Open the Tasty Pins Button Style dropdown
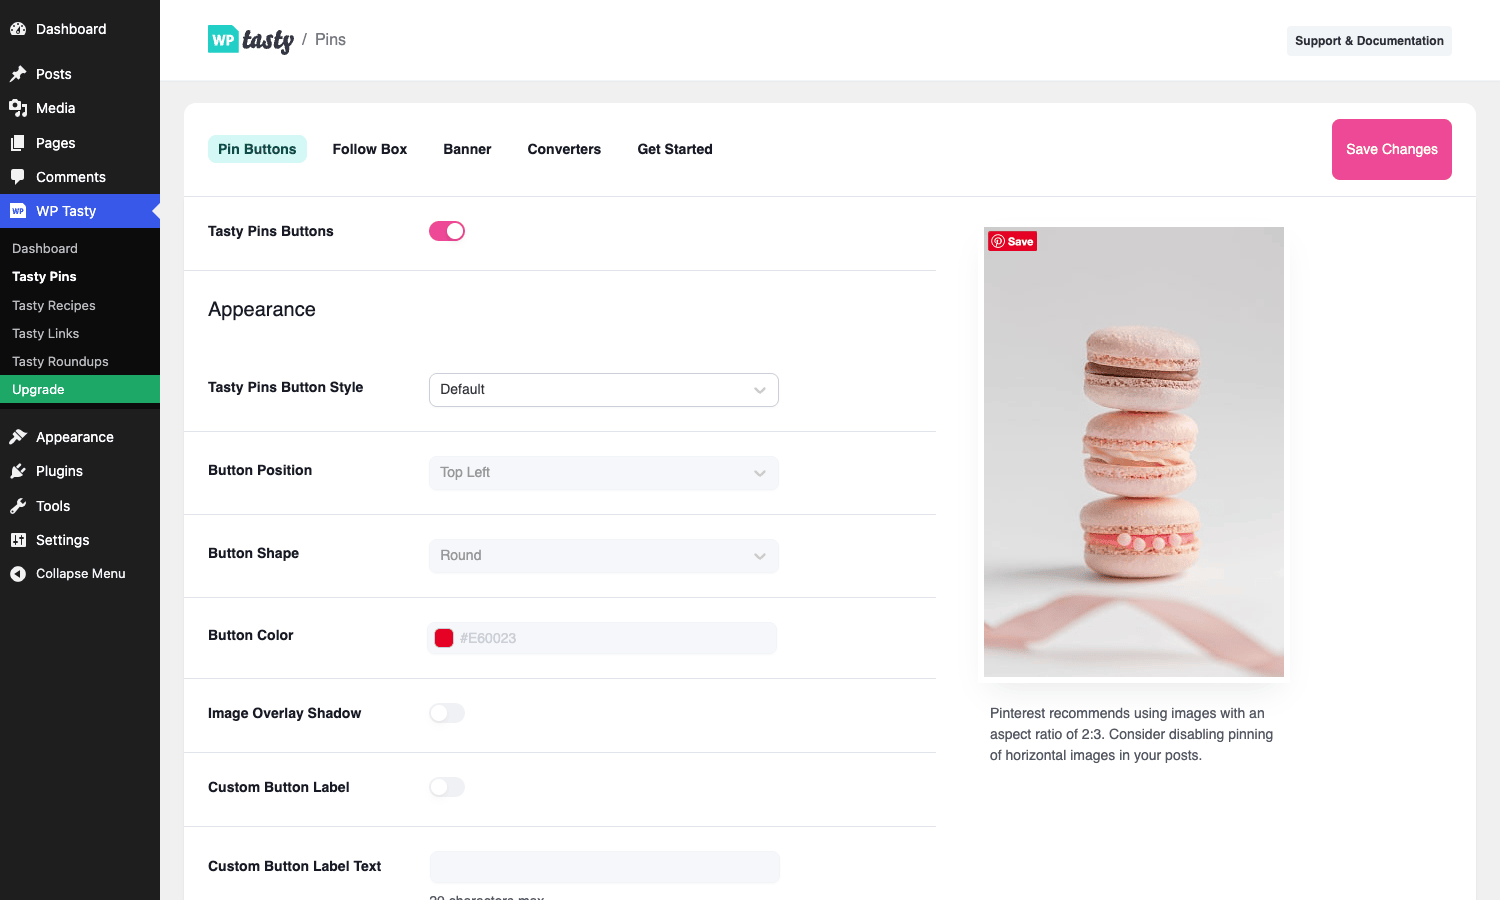The image size is (1500, 900). (604, 390)
